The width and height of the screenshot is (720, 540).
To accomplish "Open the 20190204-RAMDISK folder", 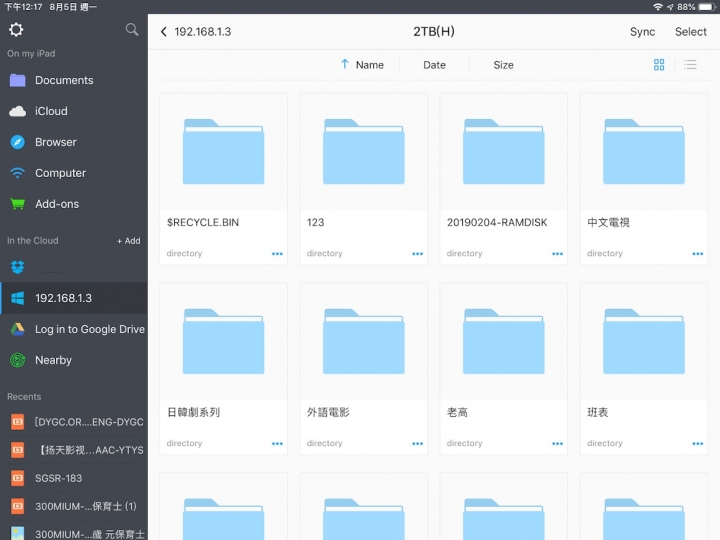I will pyautogui.click(x=503, y=179).
